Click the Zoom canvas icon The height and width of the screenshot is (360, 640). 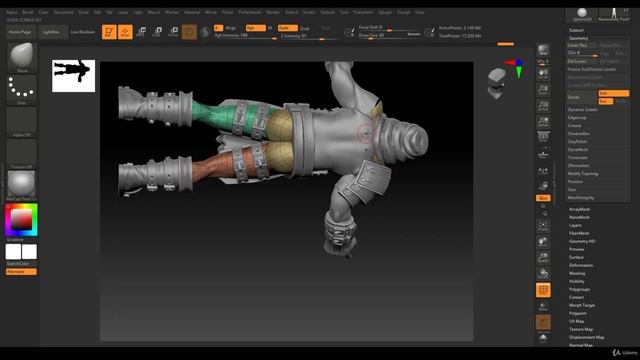click(543, 90)
